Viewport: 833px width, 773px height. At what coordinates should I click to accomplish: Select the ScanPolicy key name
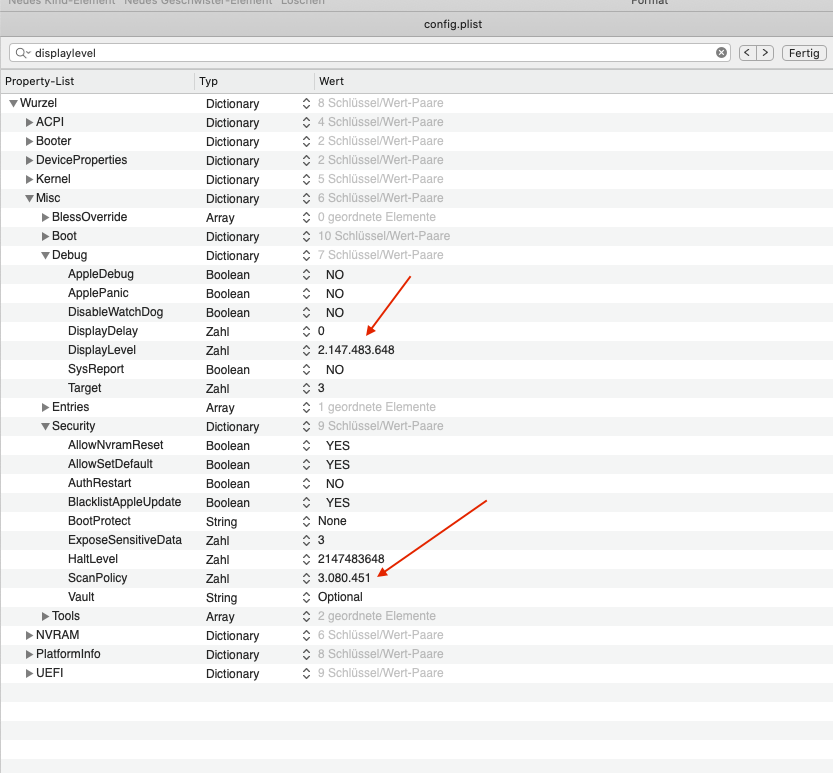point(98,578)
